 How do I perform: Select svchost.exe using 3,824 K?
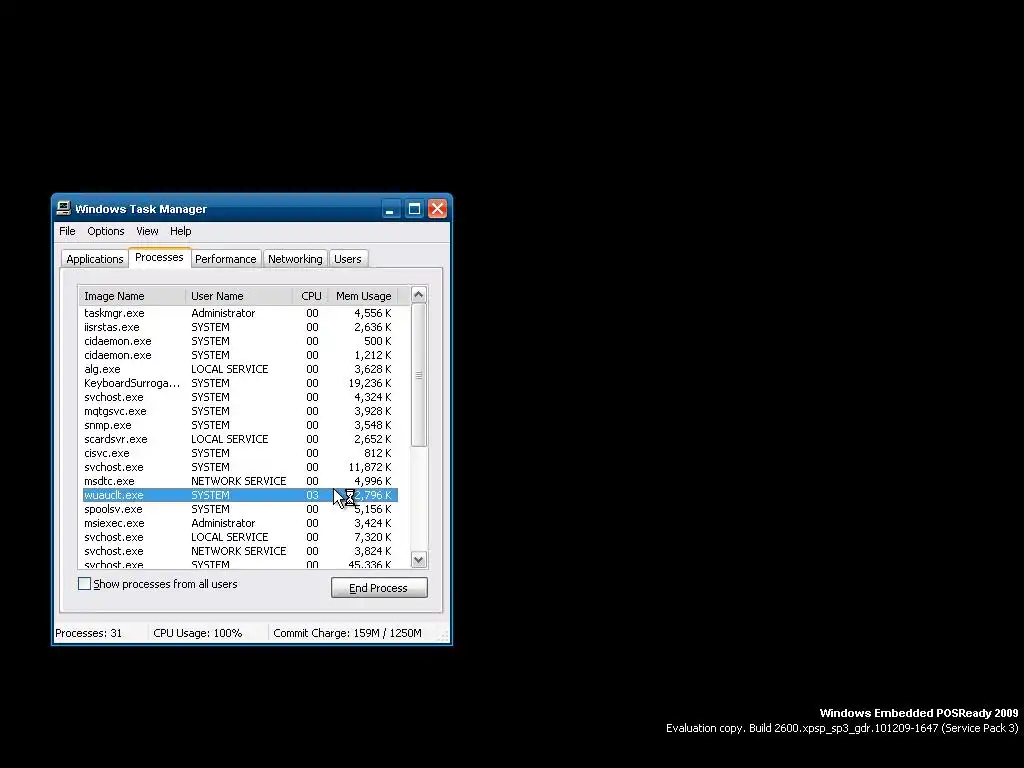(240, 551)
